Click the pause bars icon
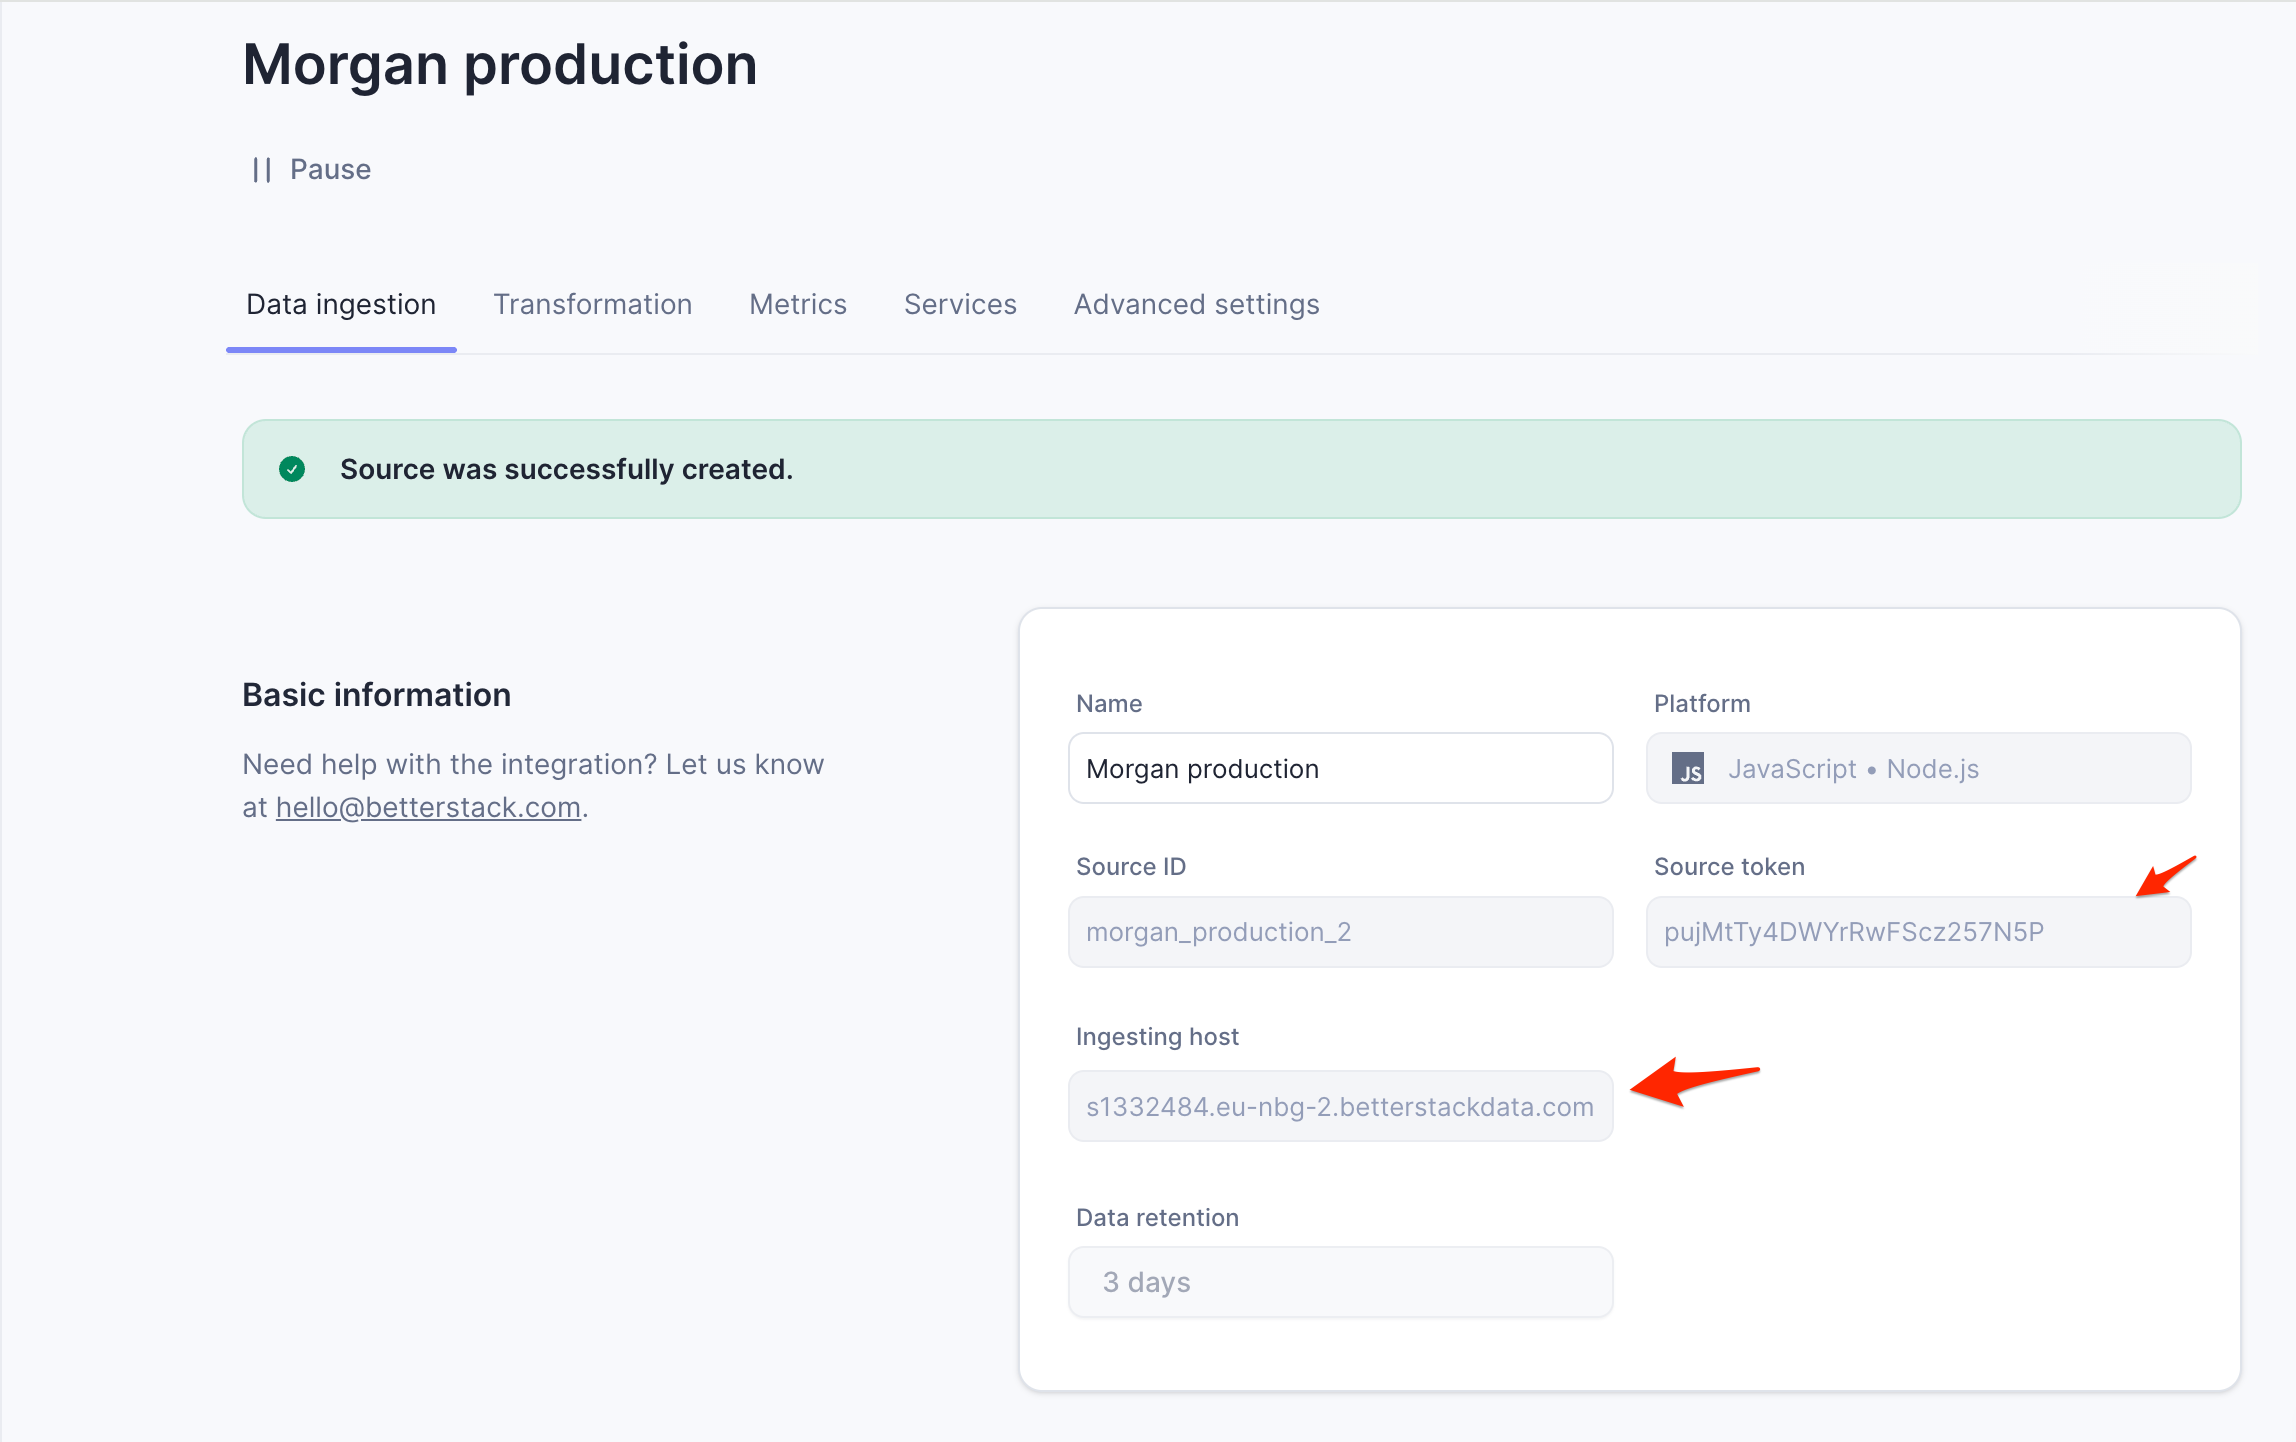 click(x=262, y=170)
